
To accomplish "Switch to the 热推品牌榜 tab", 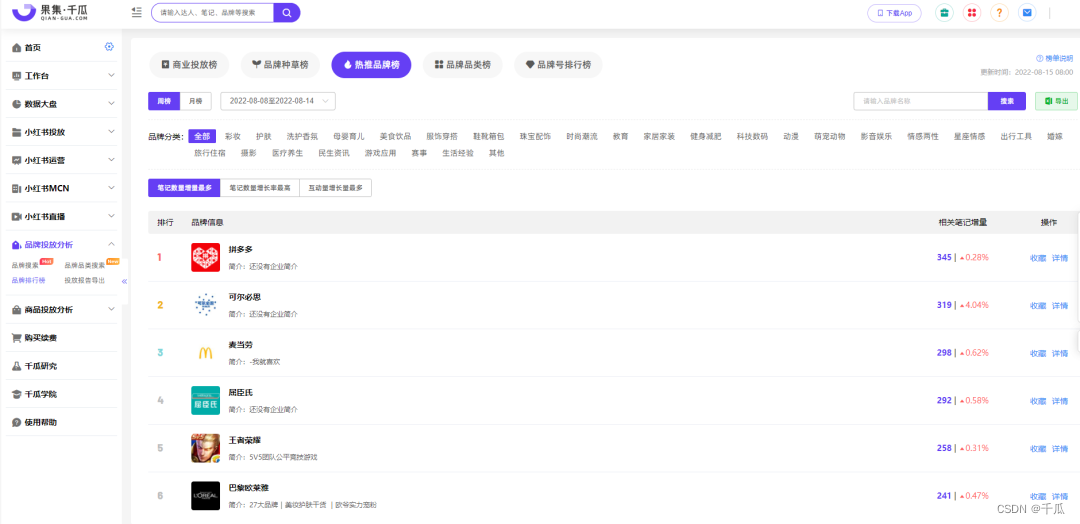I will point(371,65).
